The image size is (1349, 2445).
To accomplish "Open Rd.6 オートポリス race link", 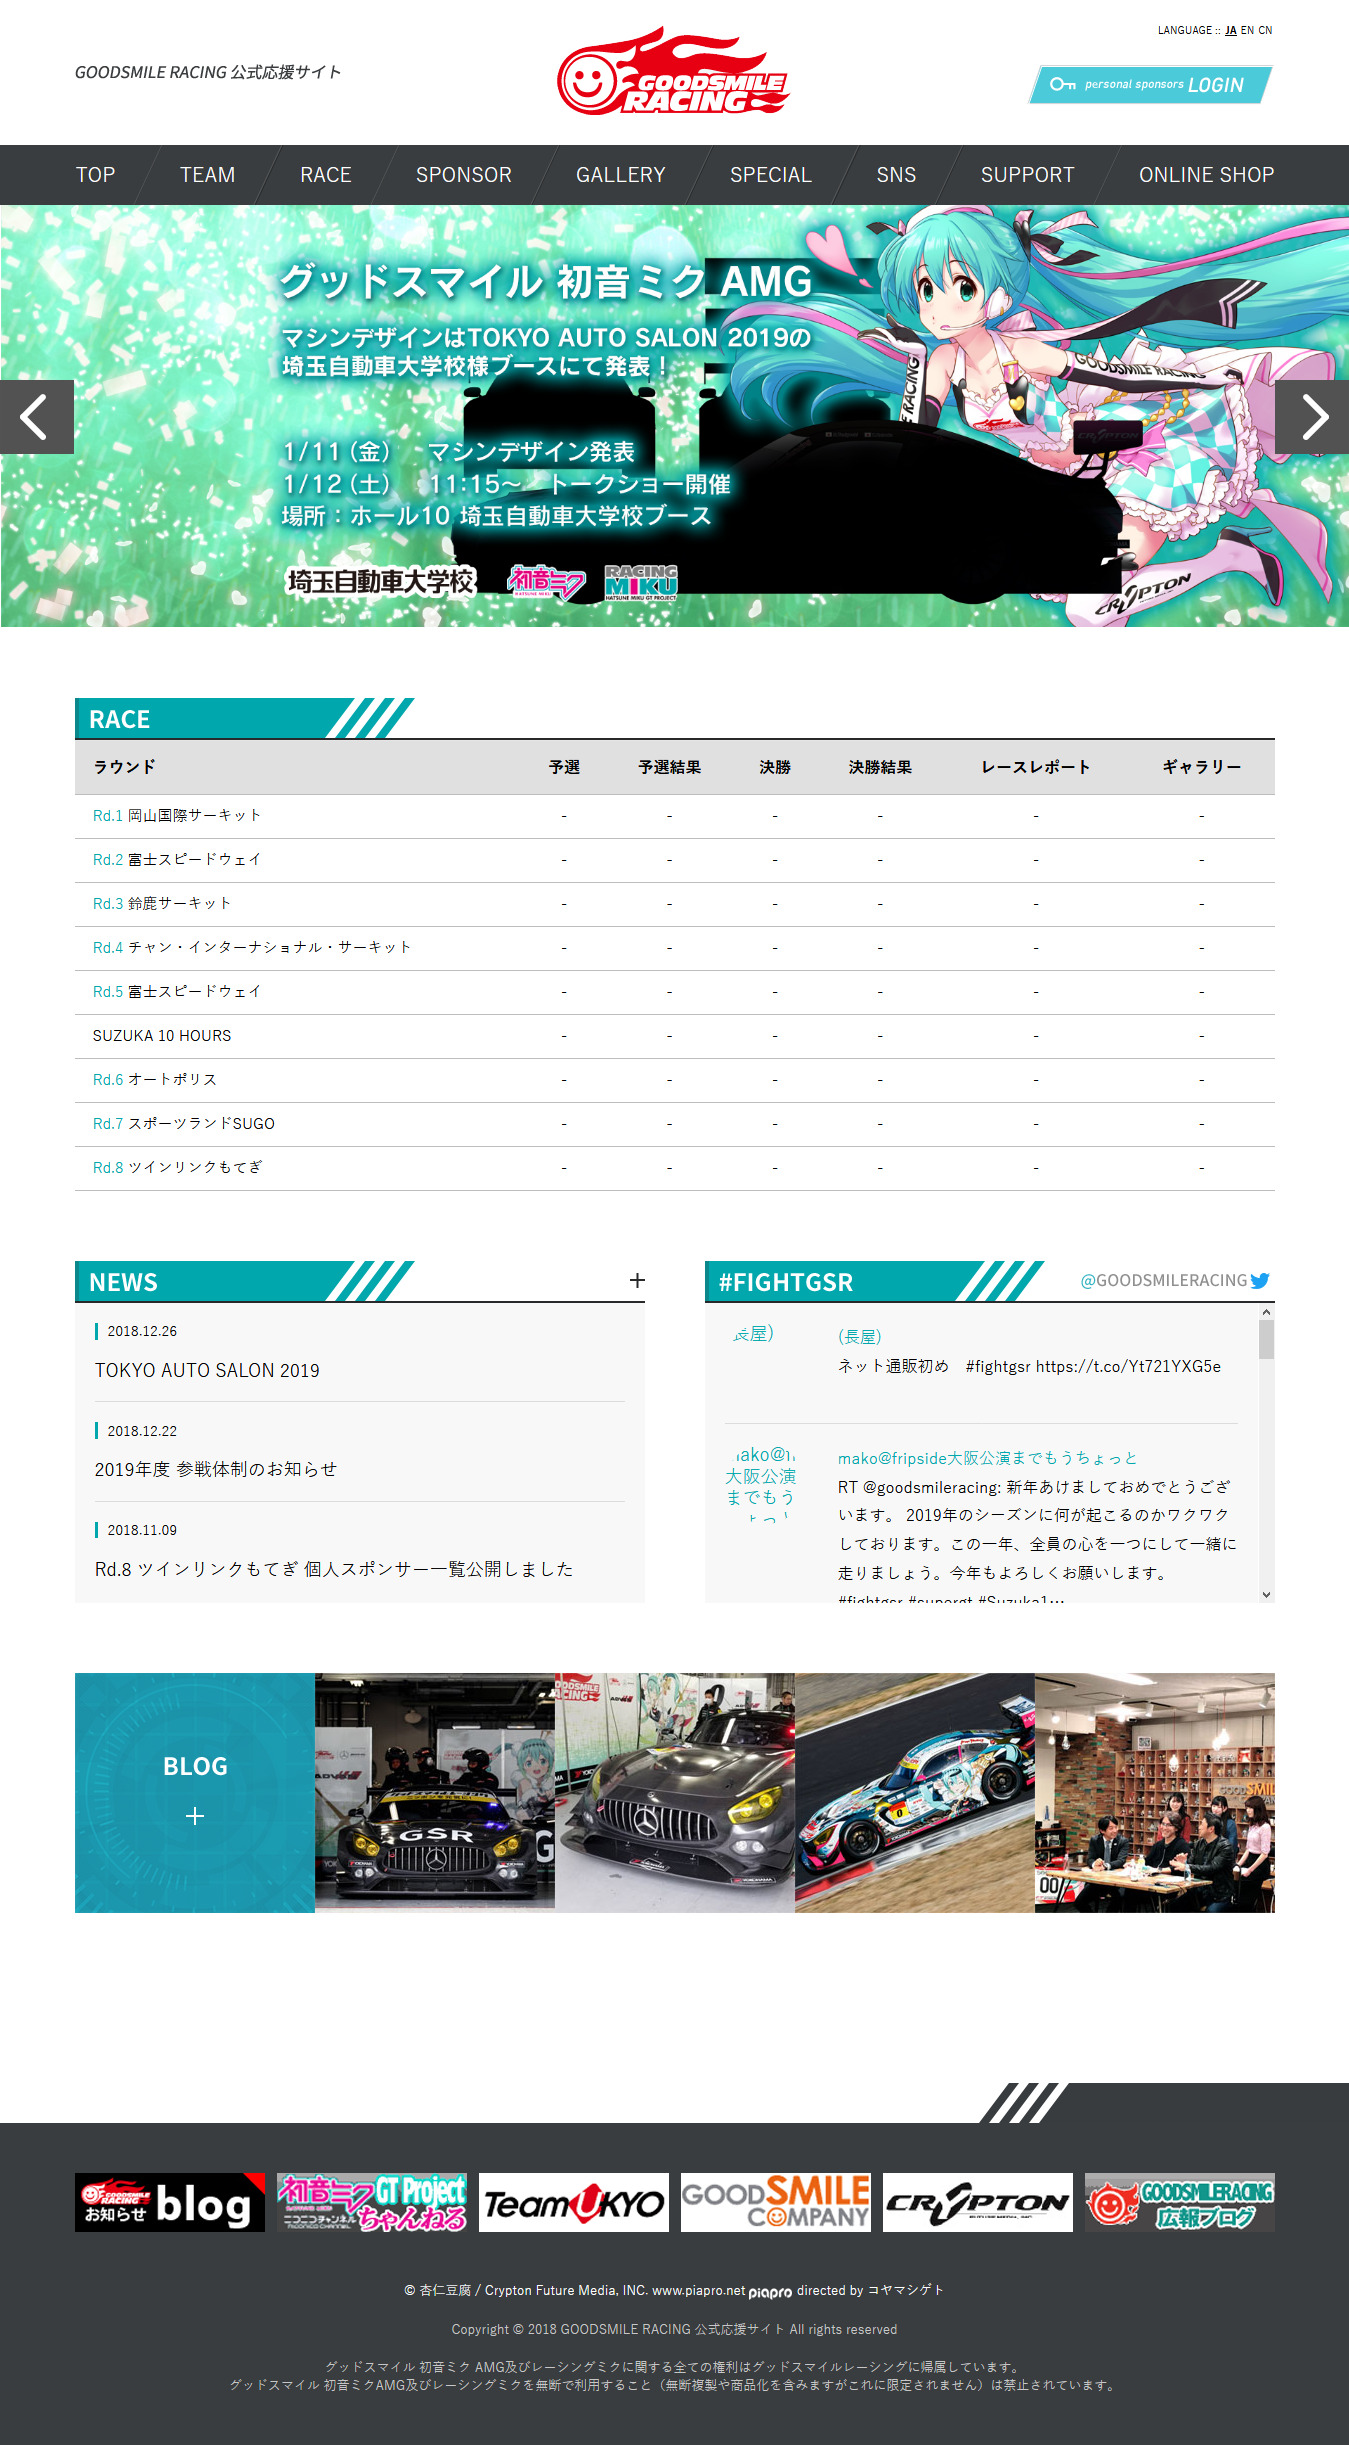I will click(x=155, y=1080).
